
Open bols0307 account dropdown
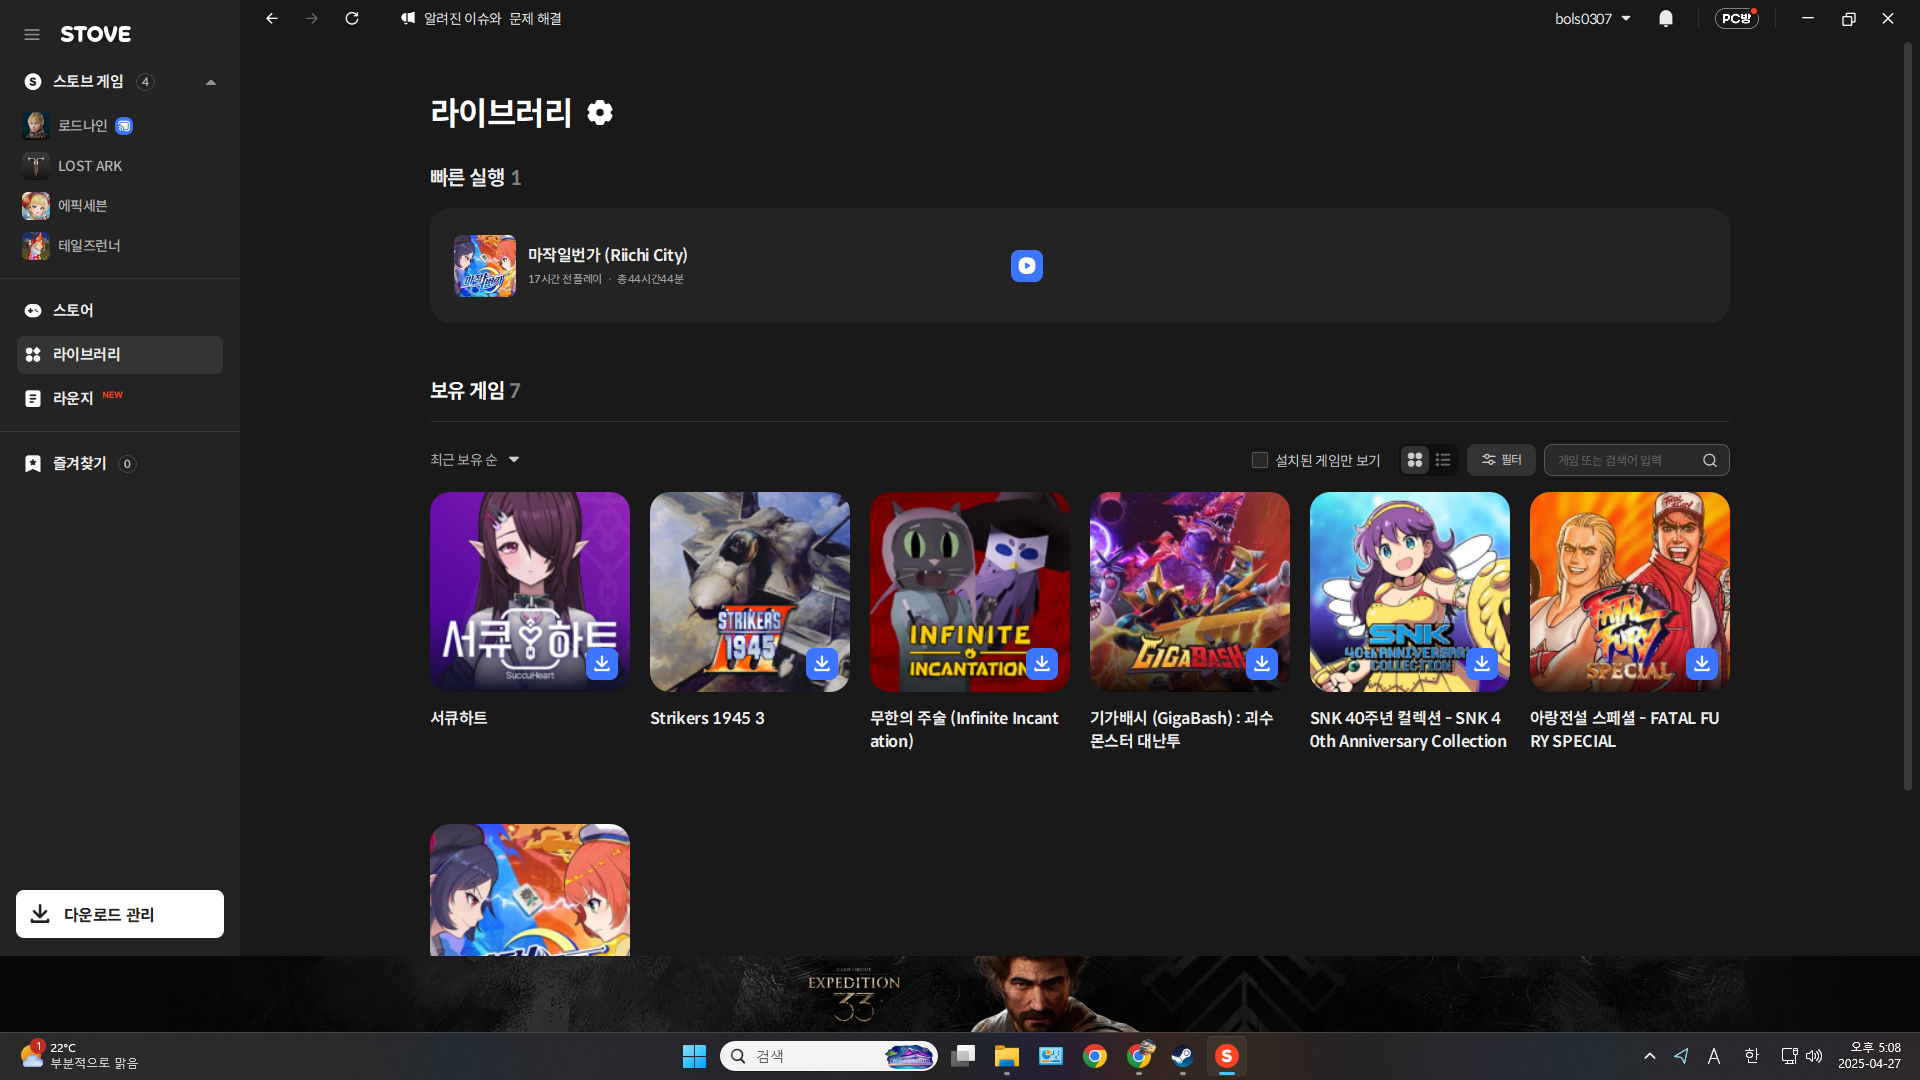click(1593, 18)
